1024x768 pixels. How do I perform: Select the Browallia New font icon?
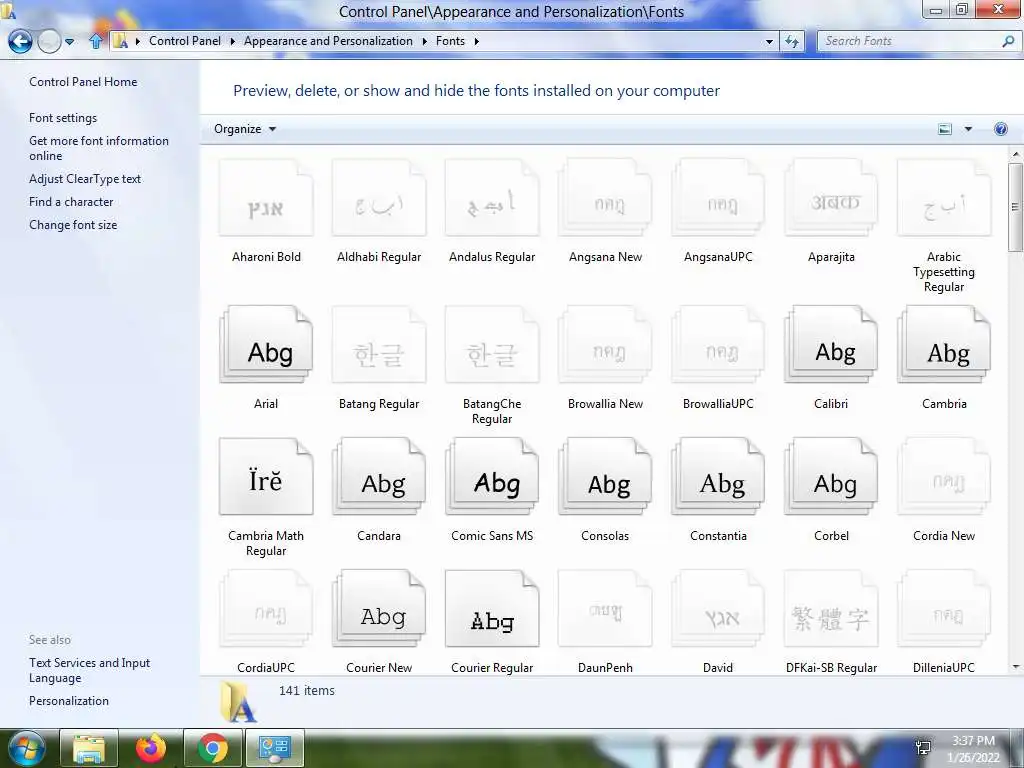point(605,345)
